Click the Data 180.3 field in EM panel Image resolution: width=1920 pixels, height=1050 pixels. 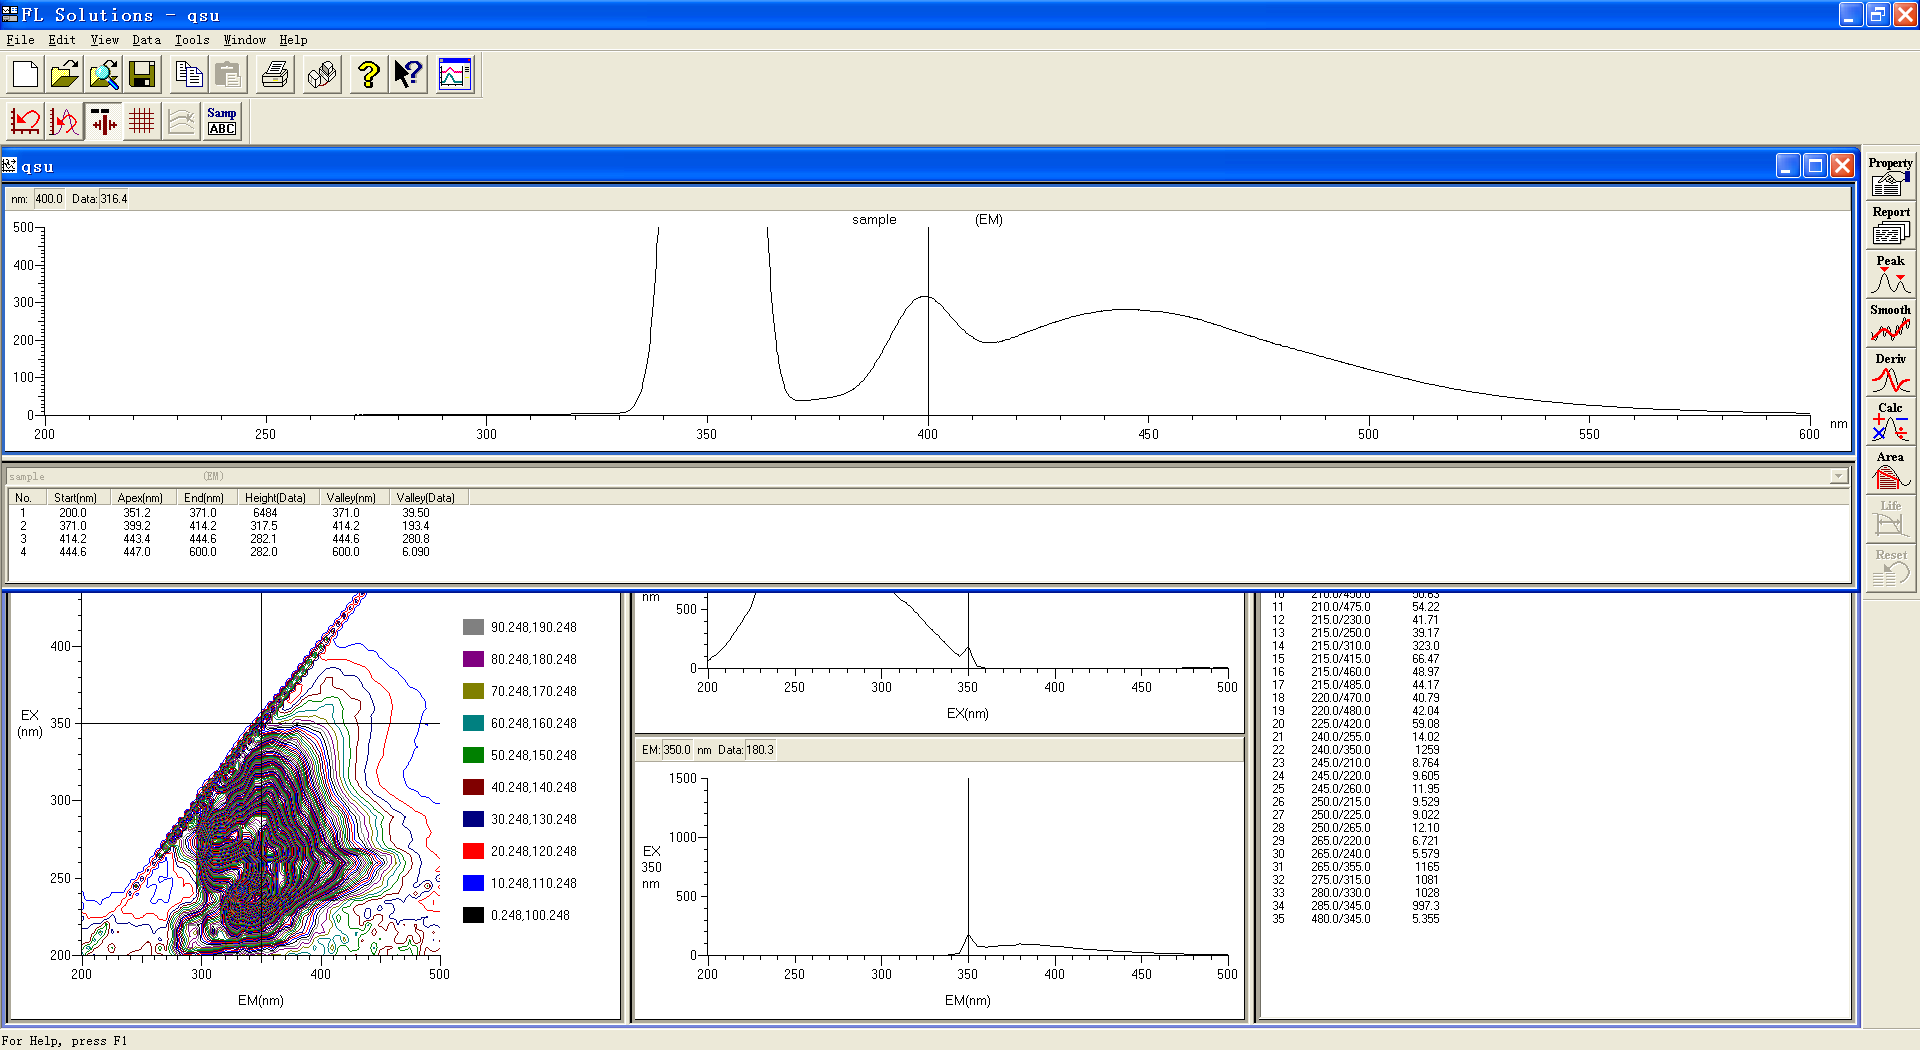point(760,750)
